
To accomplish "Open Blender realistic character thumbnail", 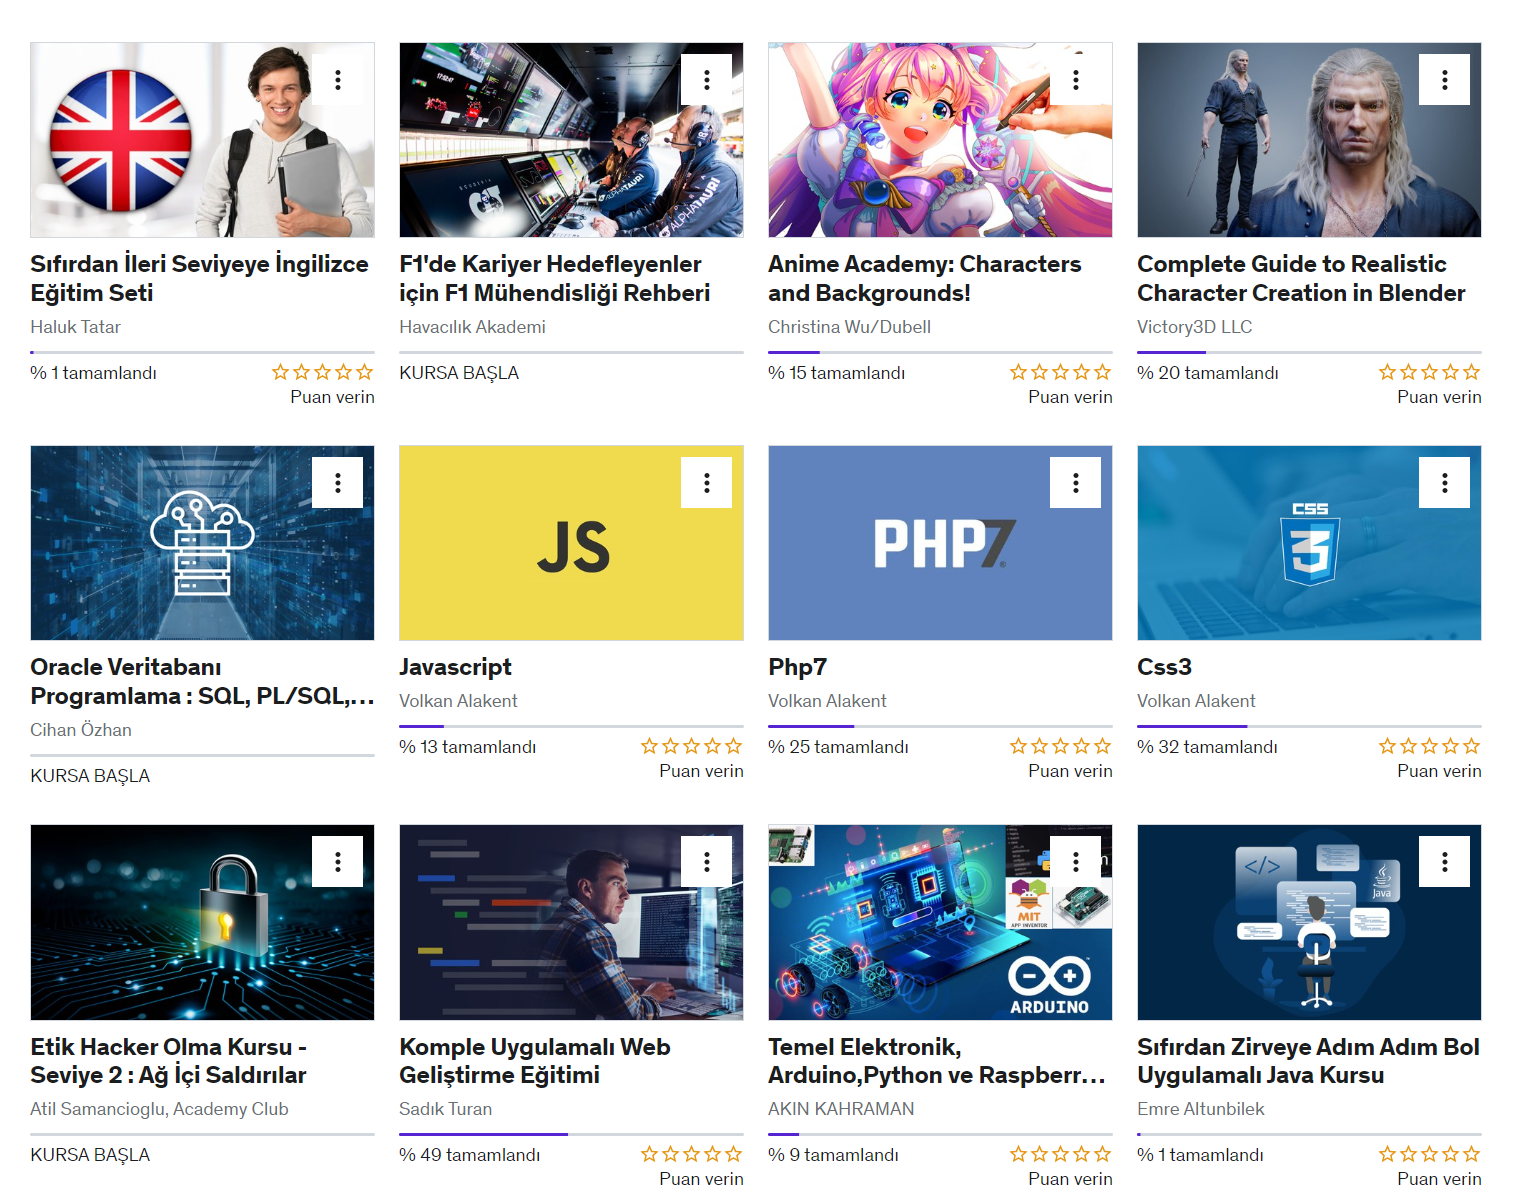I will point(1309,140).
